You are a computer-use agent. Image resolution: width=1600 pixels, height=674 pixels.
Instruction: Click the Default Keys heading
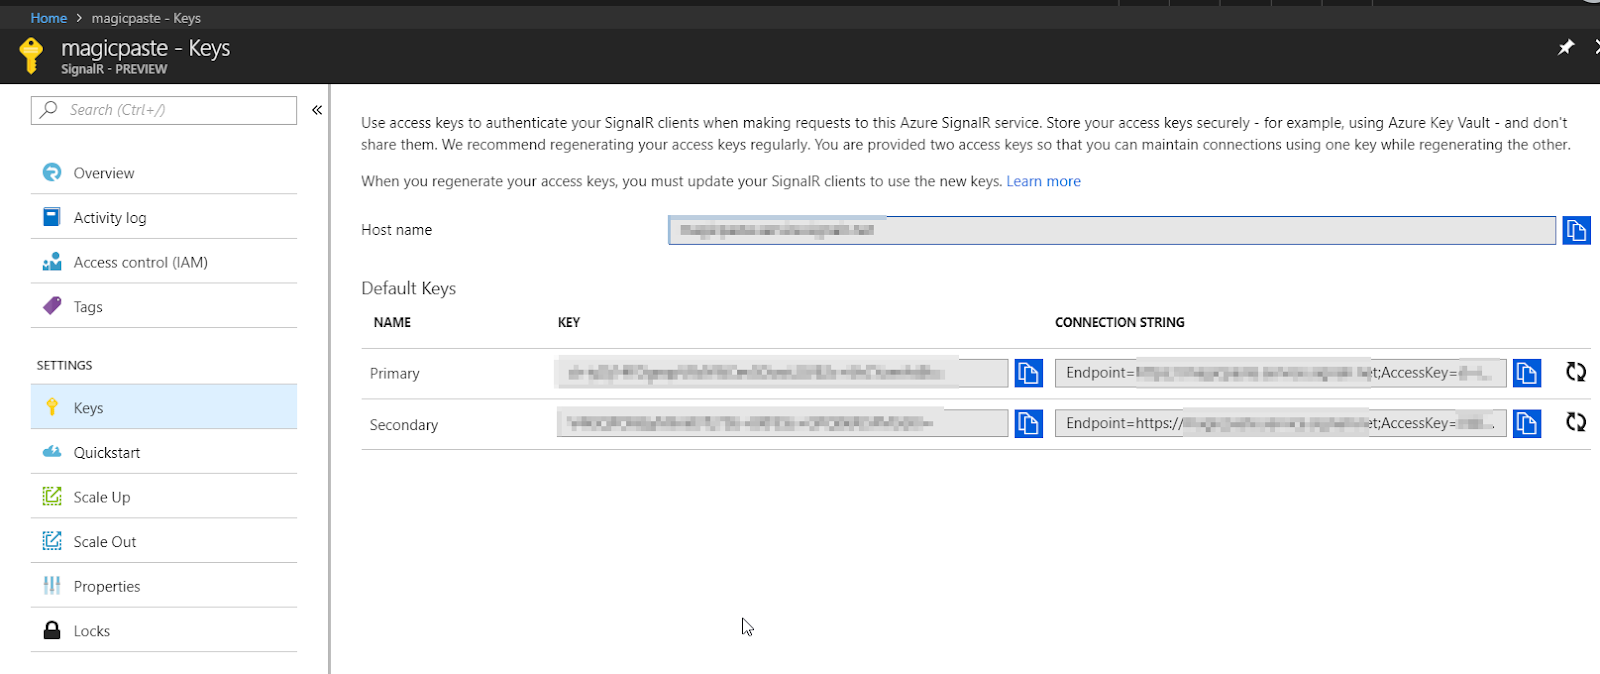pyautogui.click(x=408, y=288)
